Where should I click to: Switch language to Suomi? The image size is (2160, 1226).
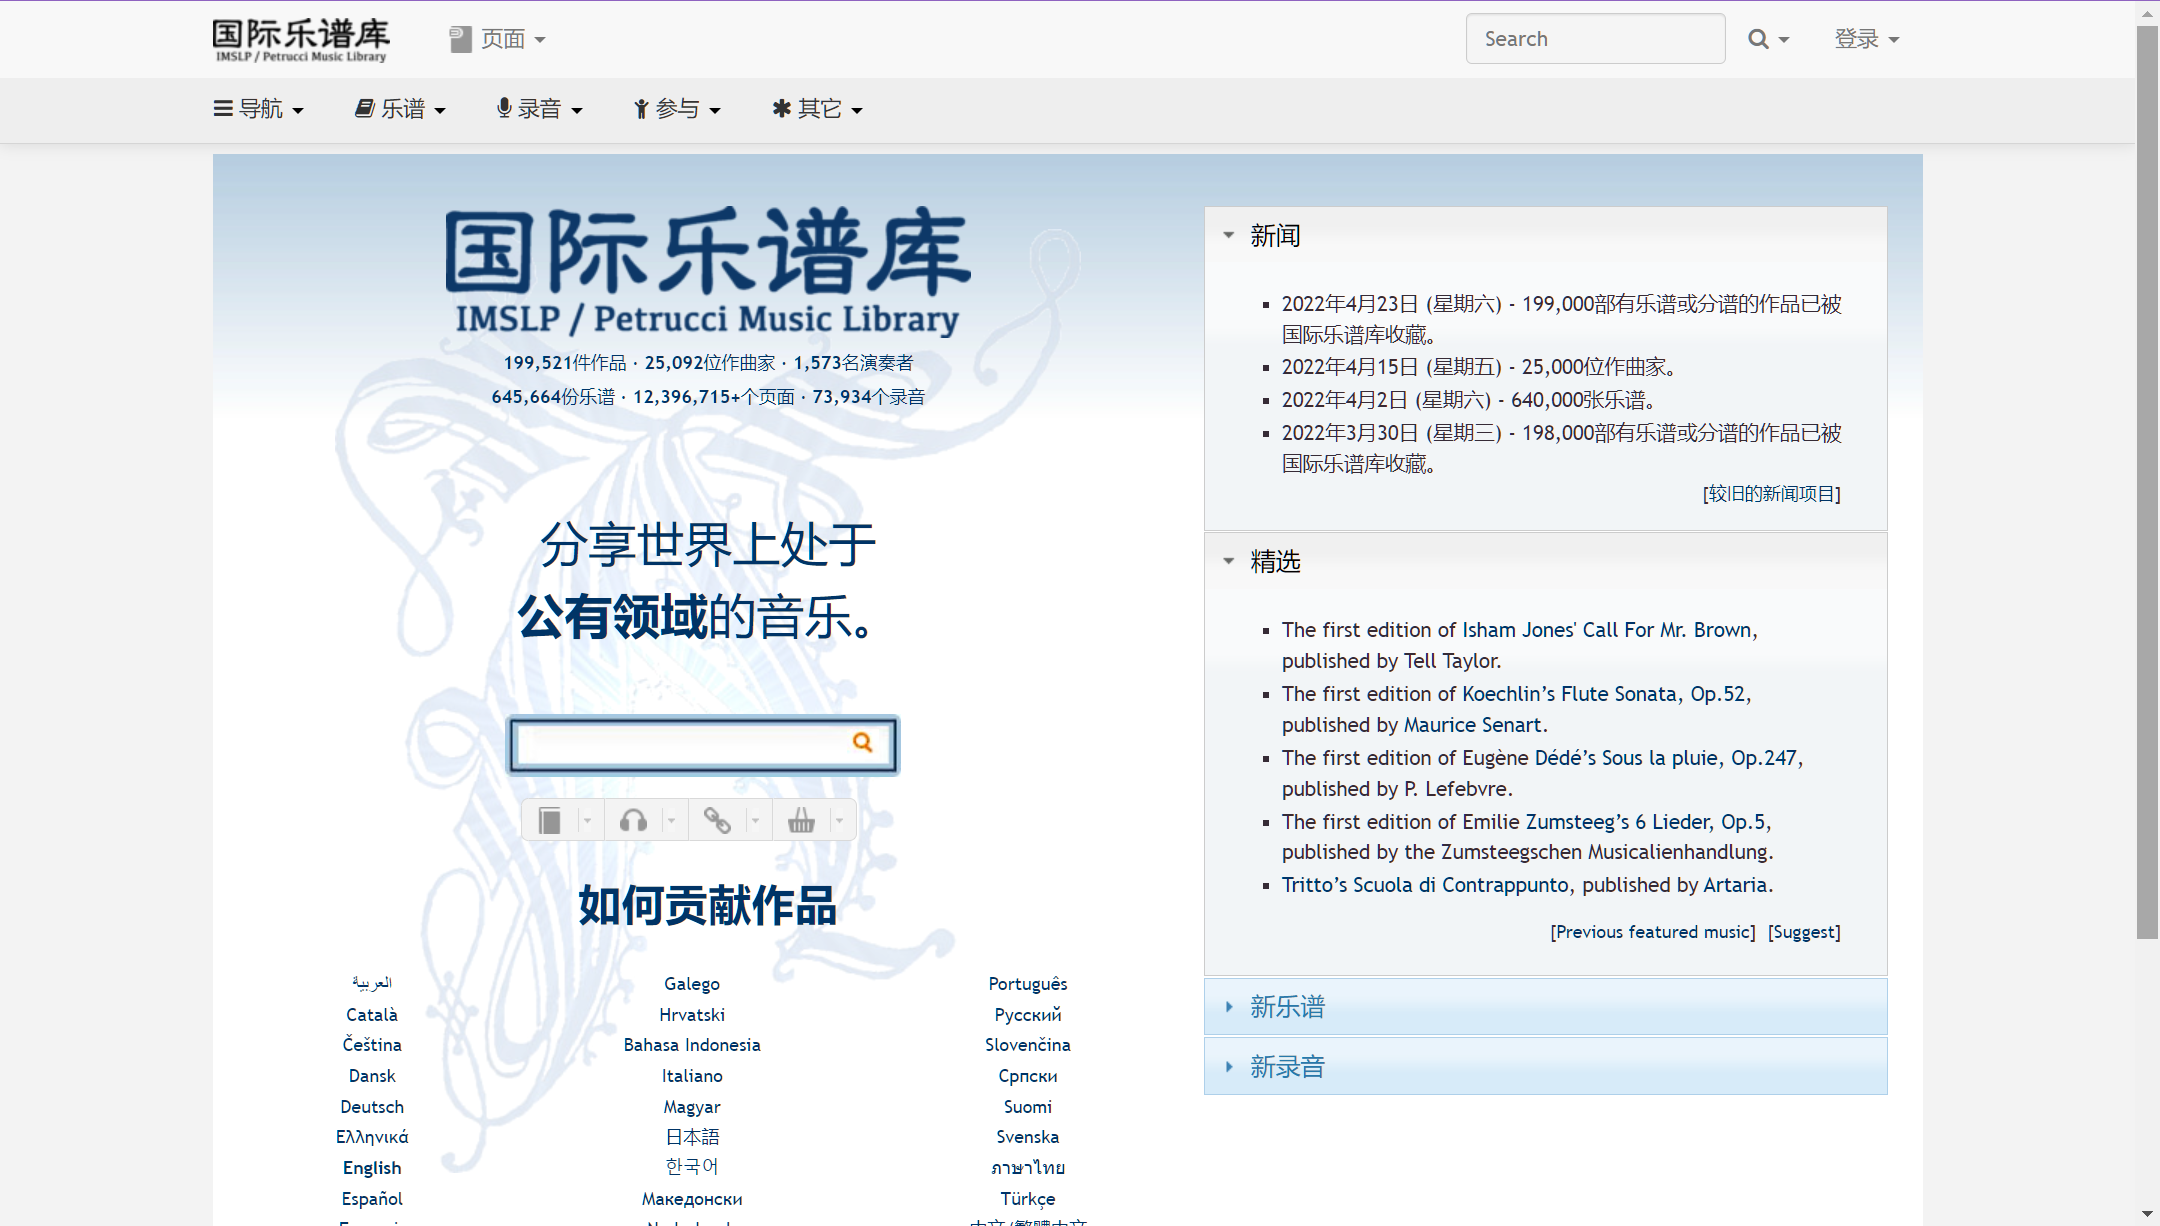coord(1028,1107)
